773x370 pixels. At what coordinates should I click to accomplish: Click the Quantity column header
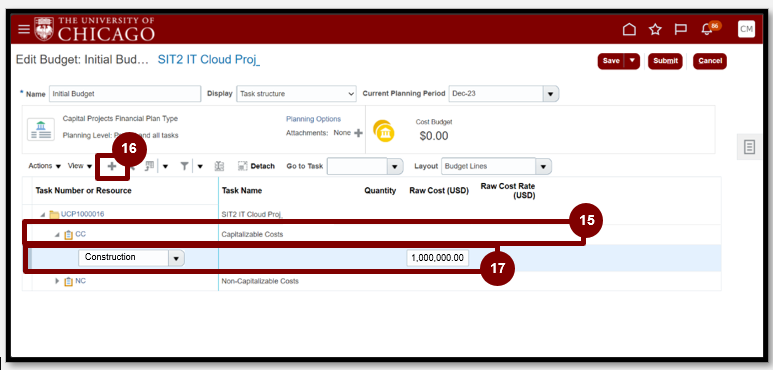coord(380,191)
